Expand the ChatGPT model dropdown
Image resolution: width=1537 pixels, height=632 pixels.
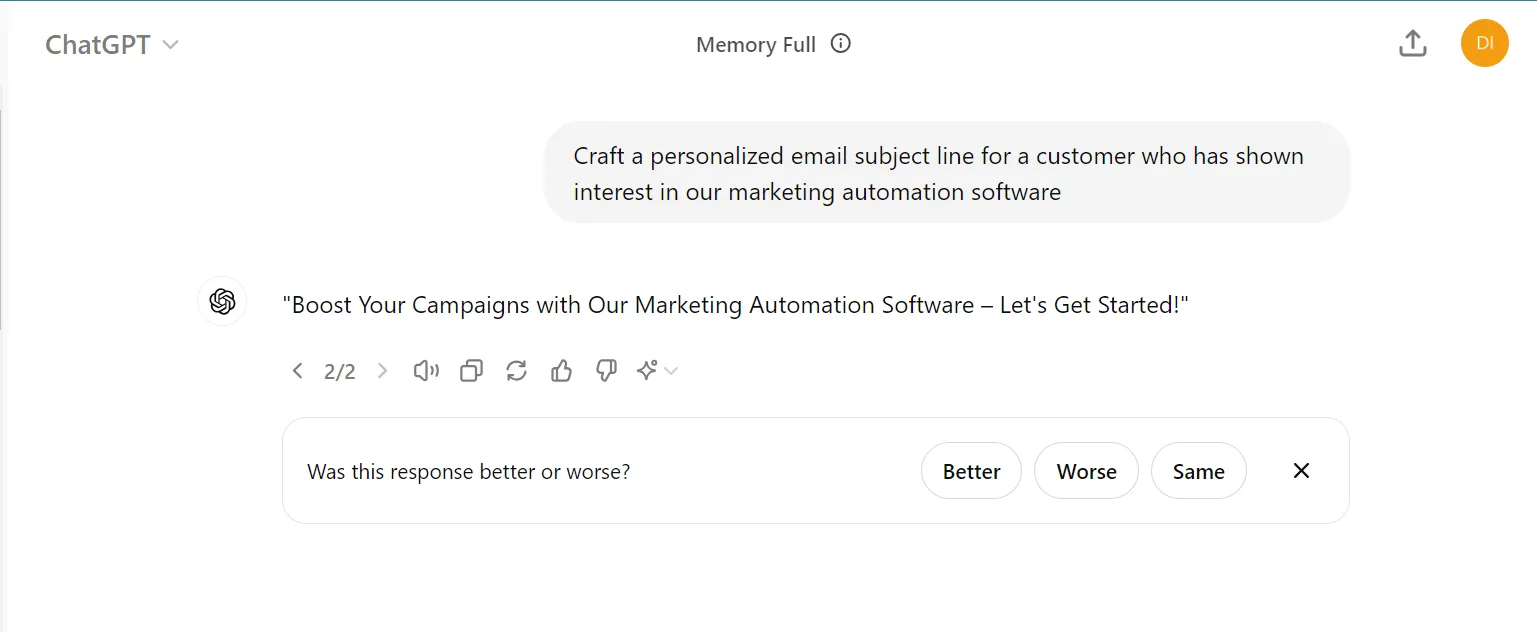(112, 45)
